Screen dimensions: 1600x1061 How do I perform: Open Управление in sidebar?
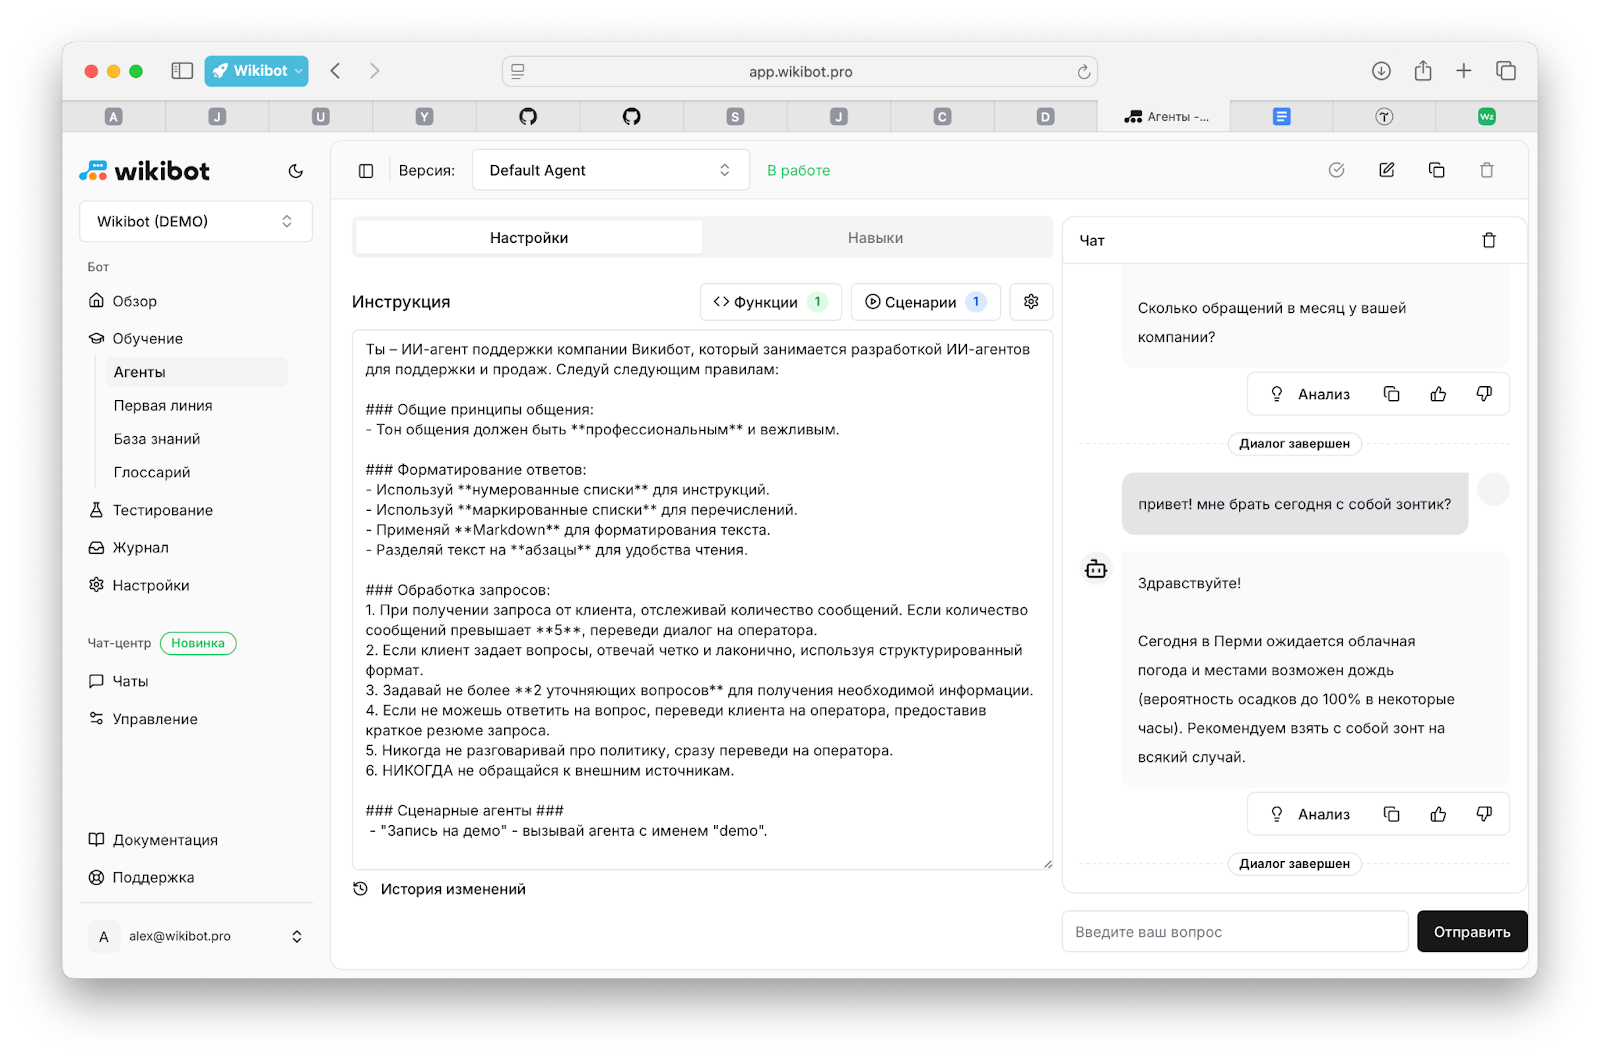coord(143,719)
